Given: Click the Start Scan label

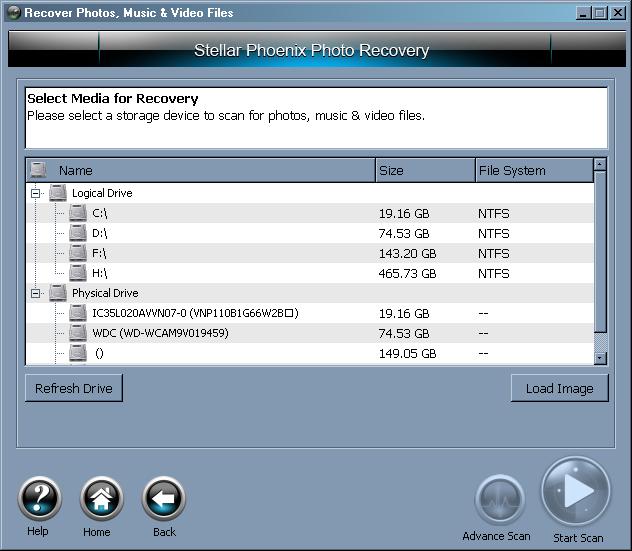Looking at the screenshot, I should [578, 538].
